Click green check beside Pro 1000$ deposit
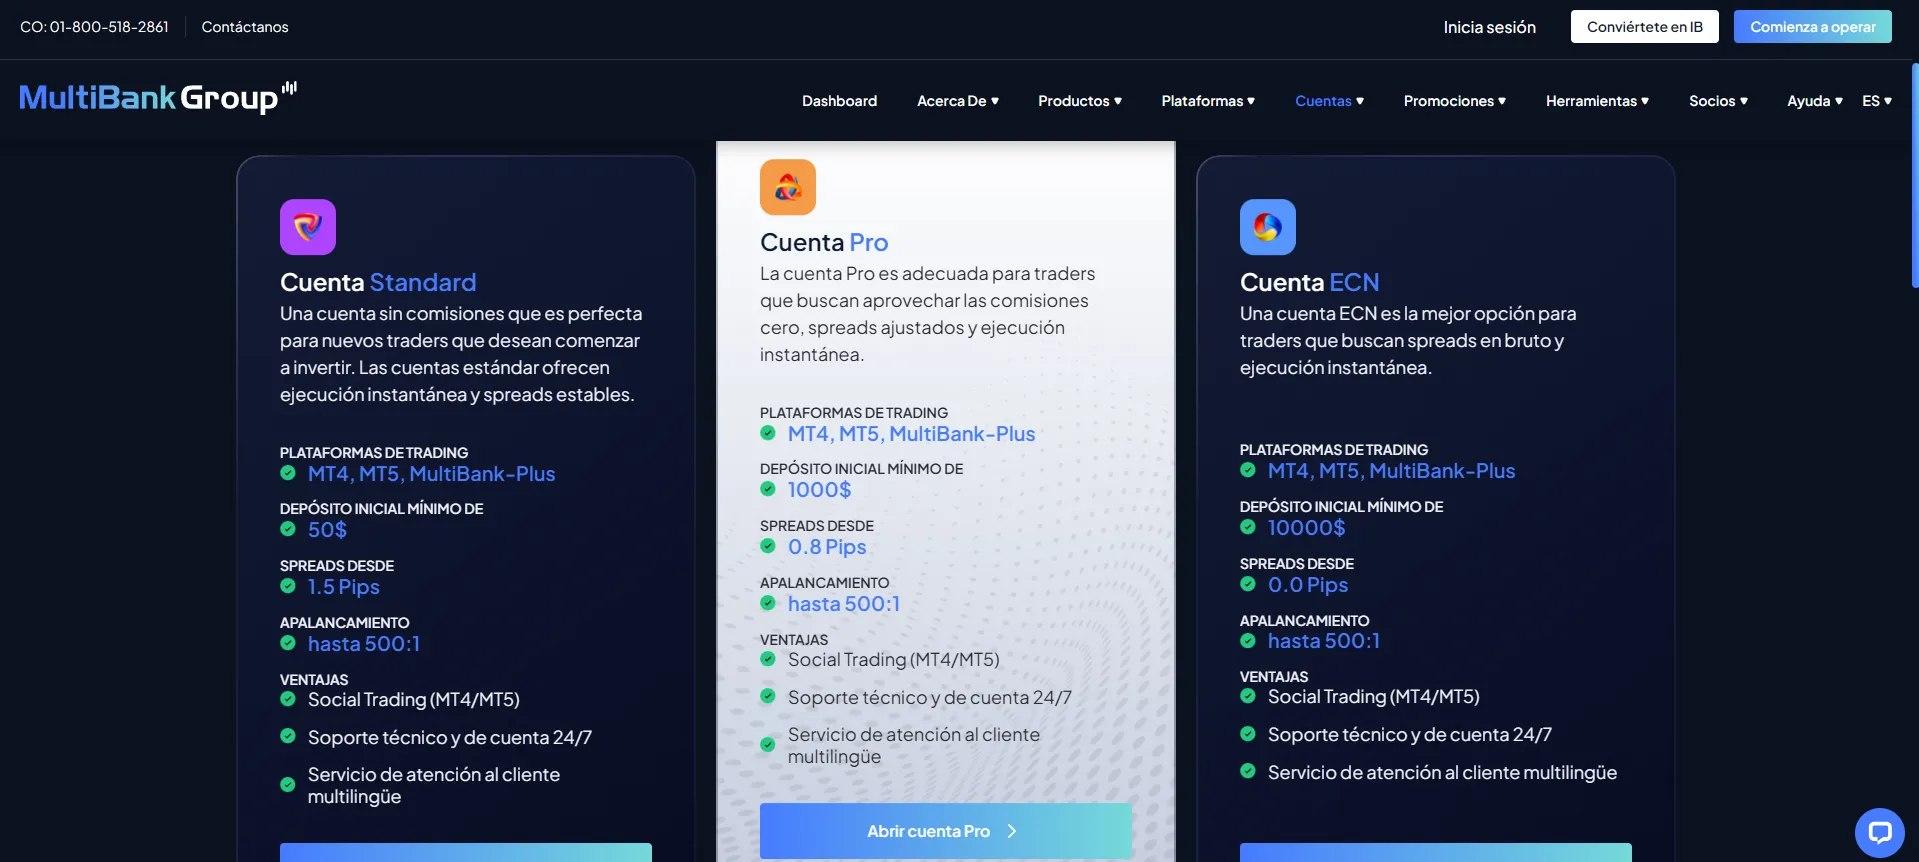This screenshot has width=1919, height=862. click(768, 489)
